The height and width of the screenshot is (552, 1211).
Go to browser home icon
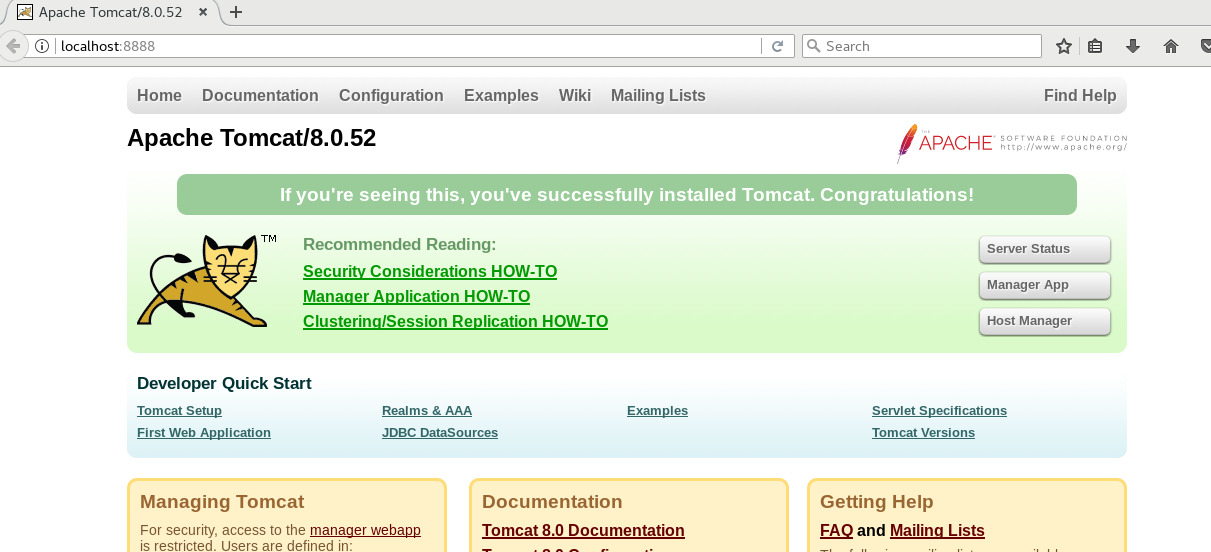click(x=1171, y=46)
